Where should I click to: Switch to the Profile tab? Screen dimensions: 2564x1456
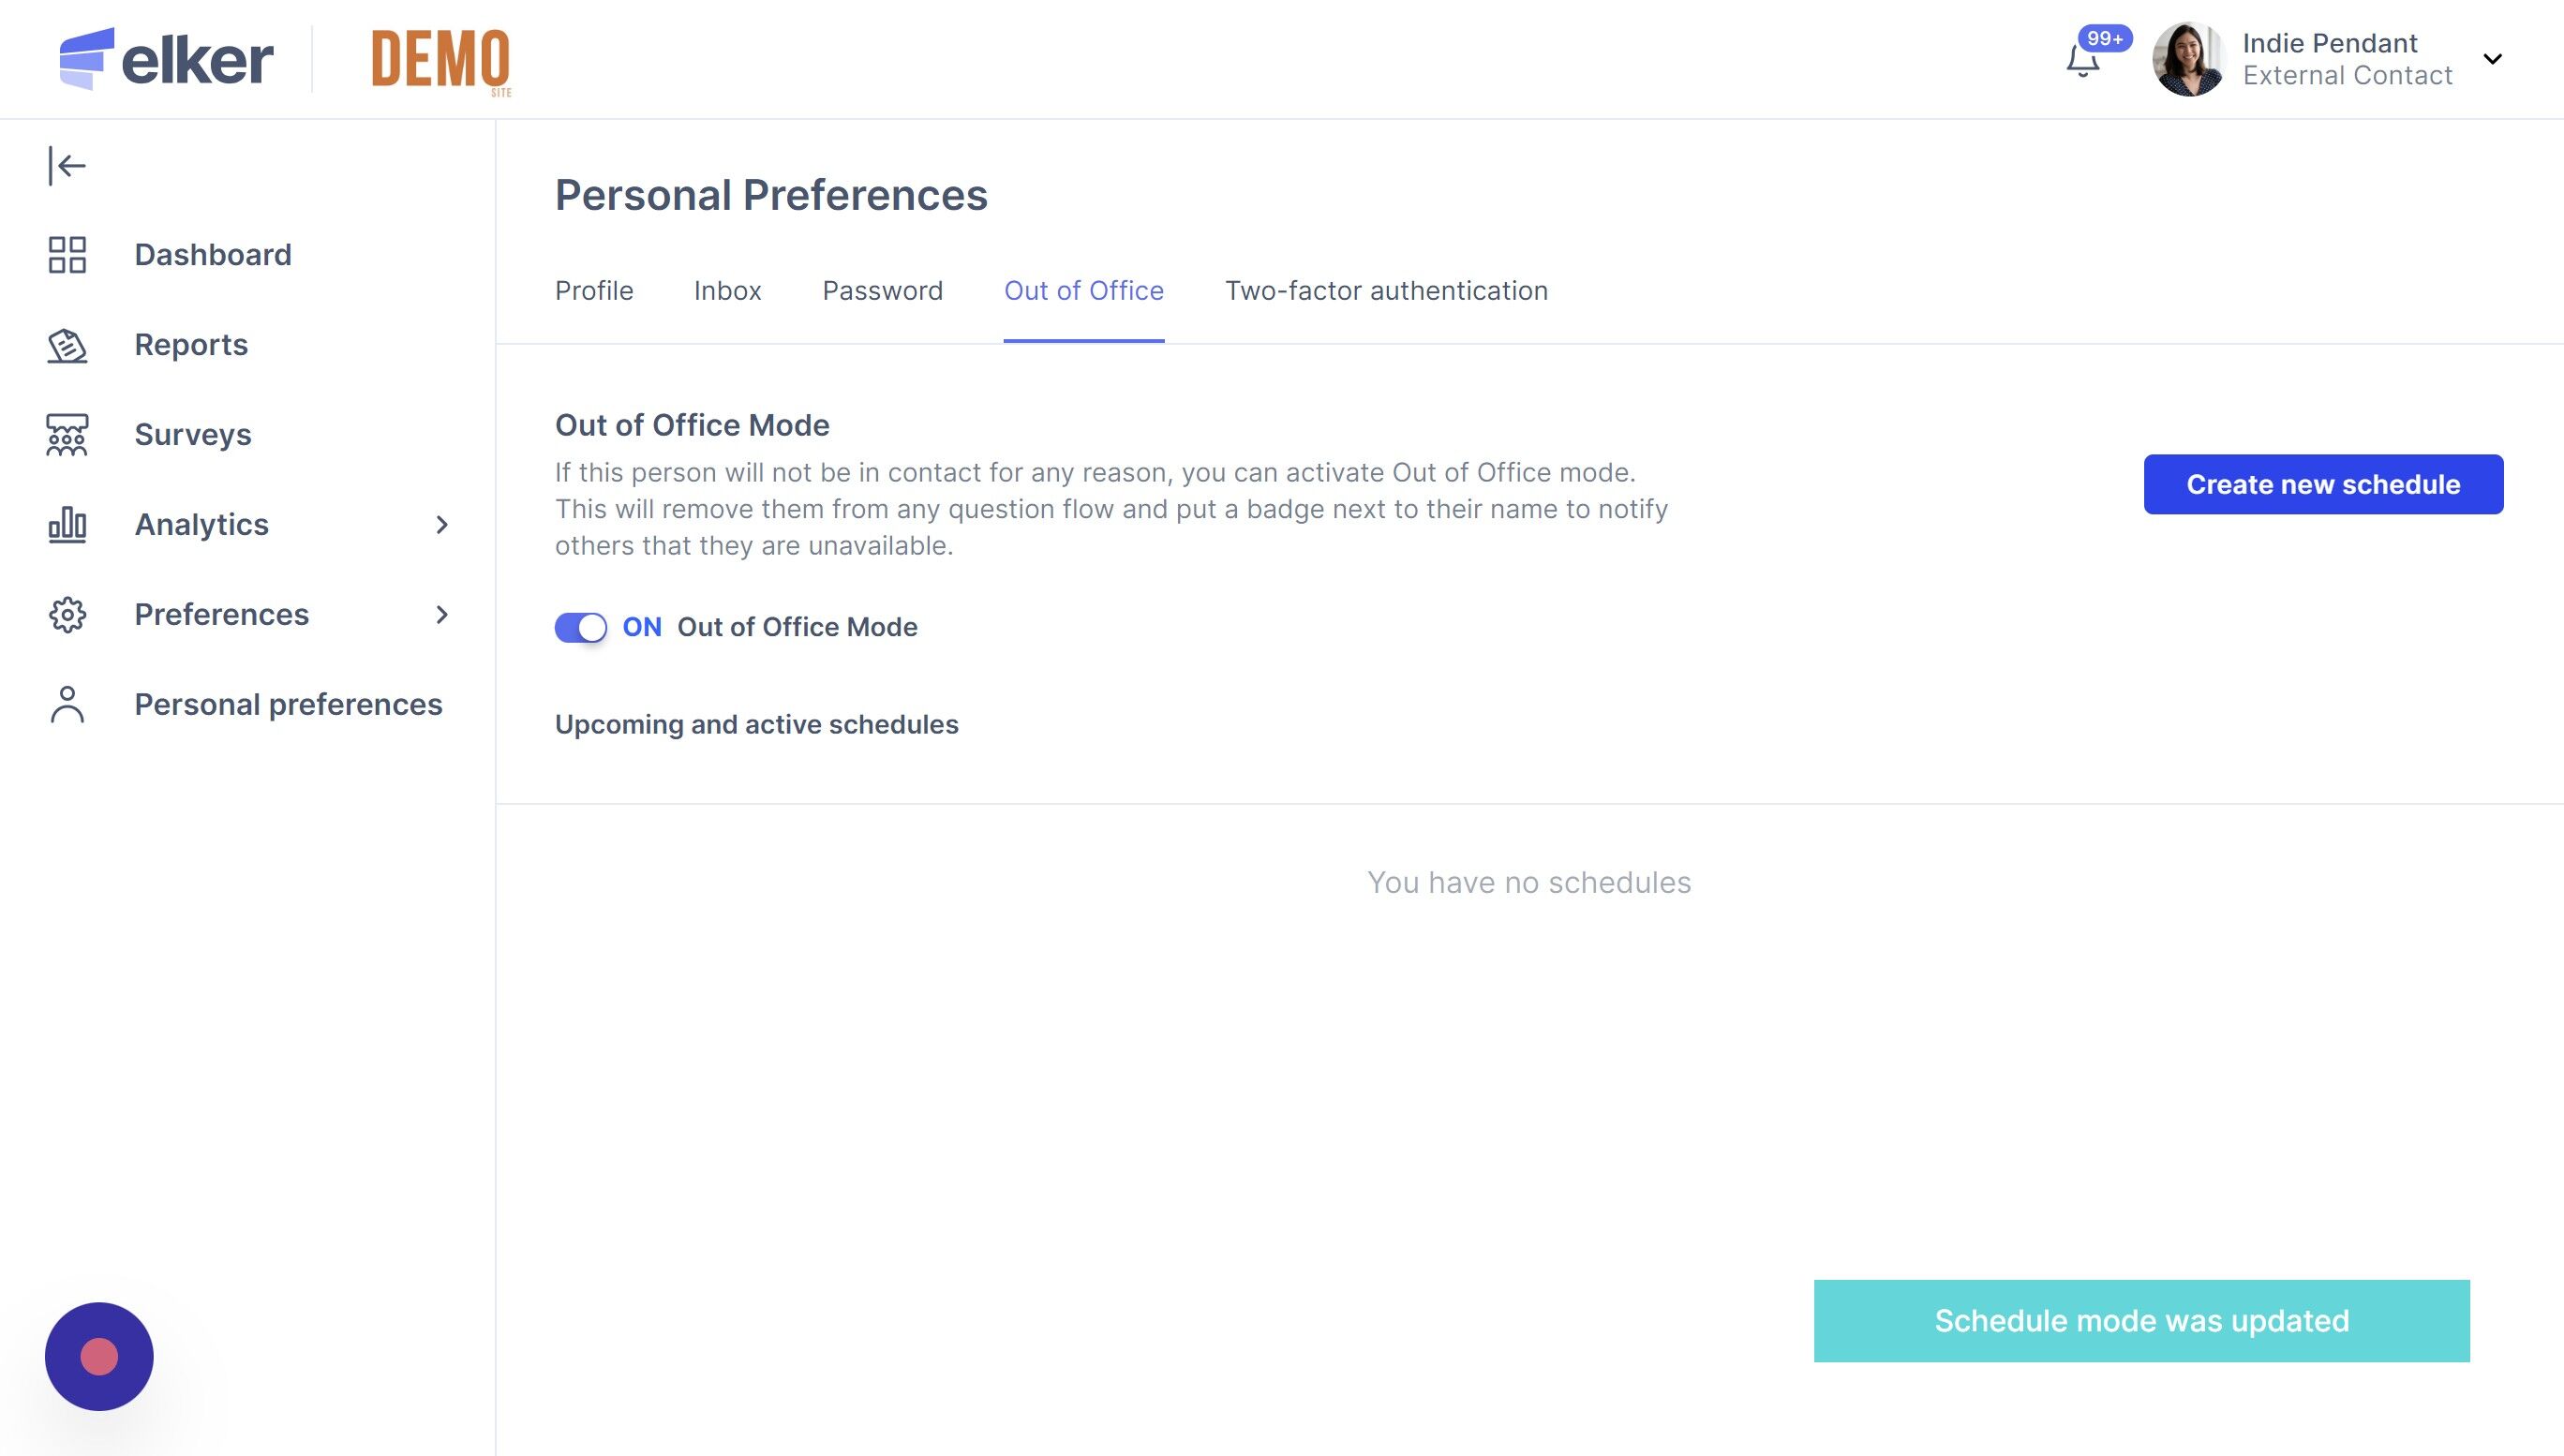(594, 291)
